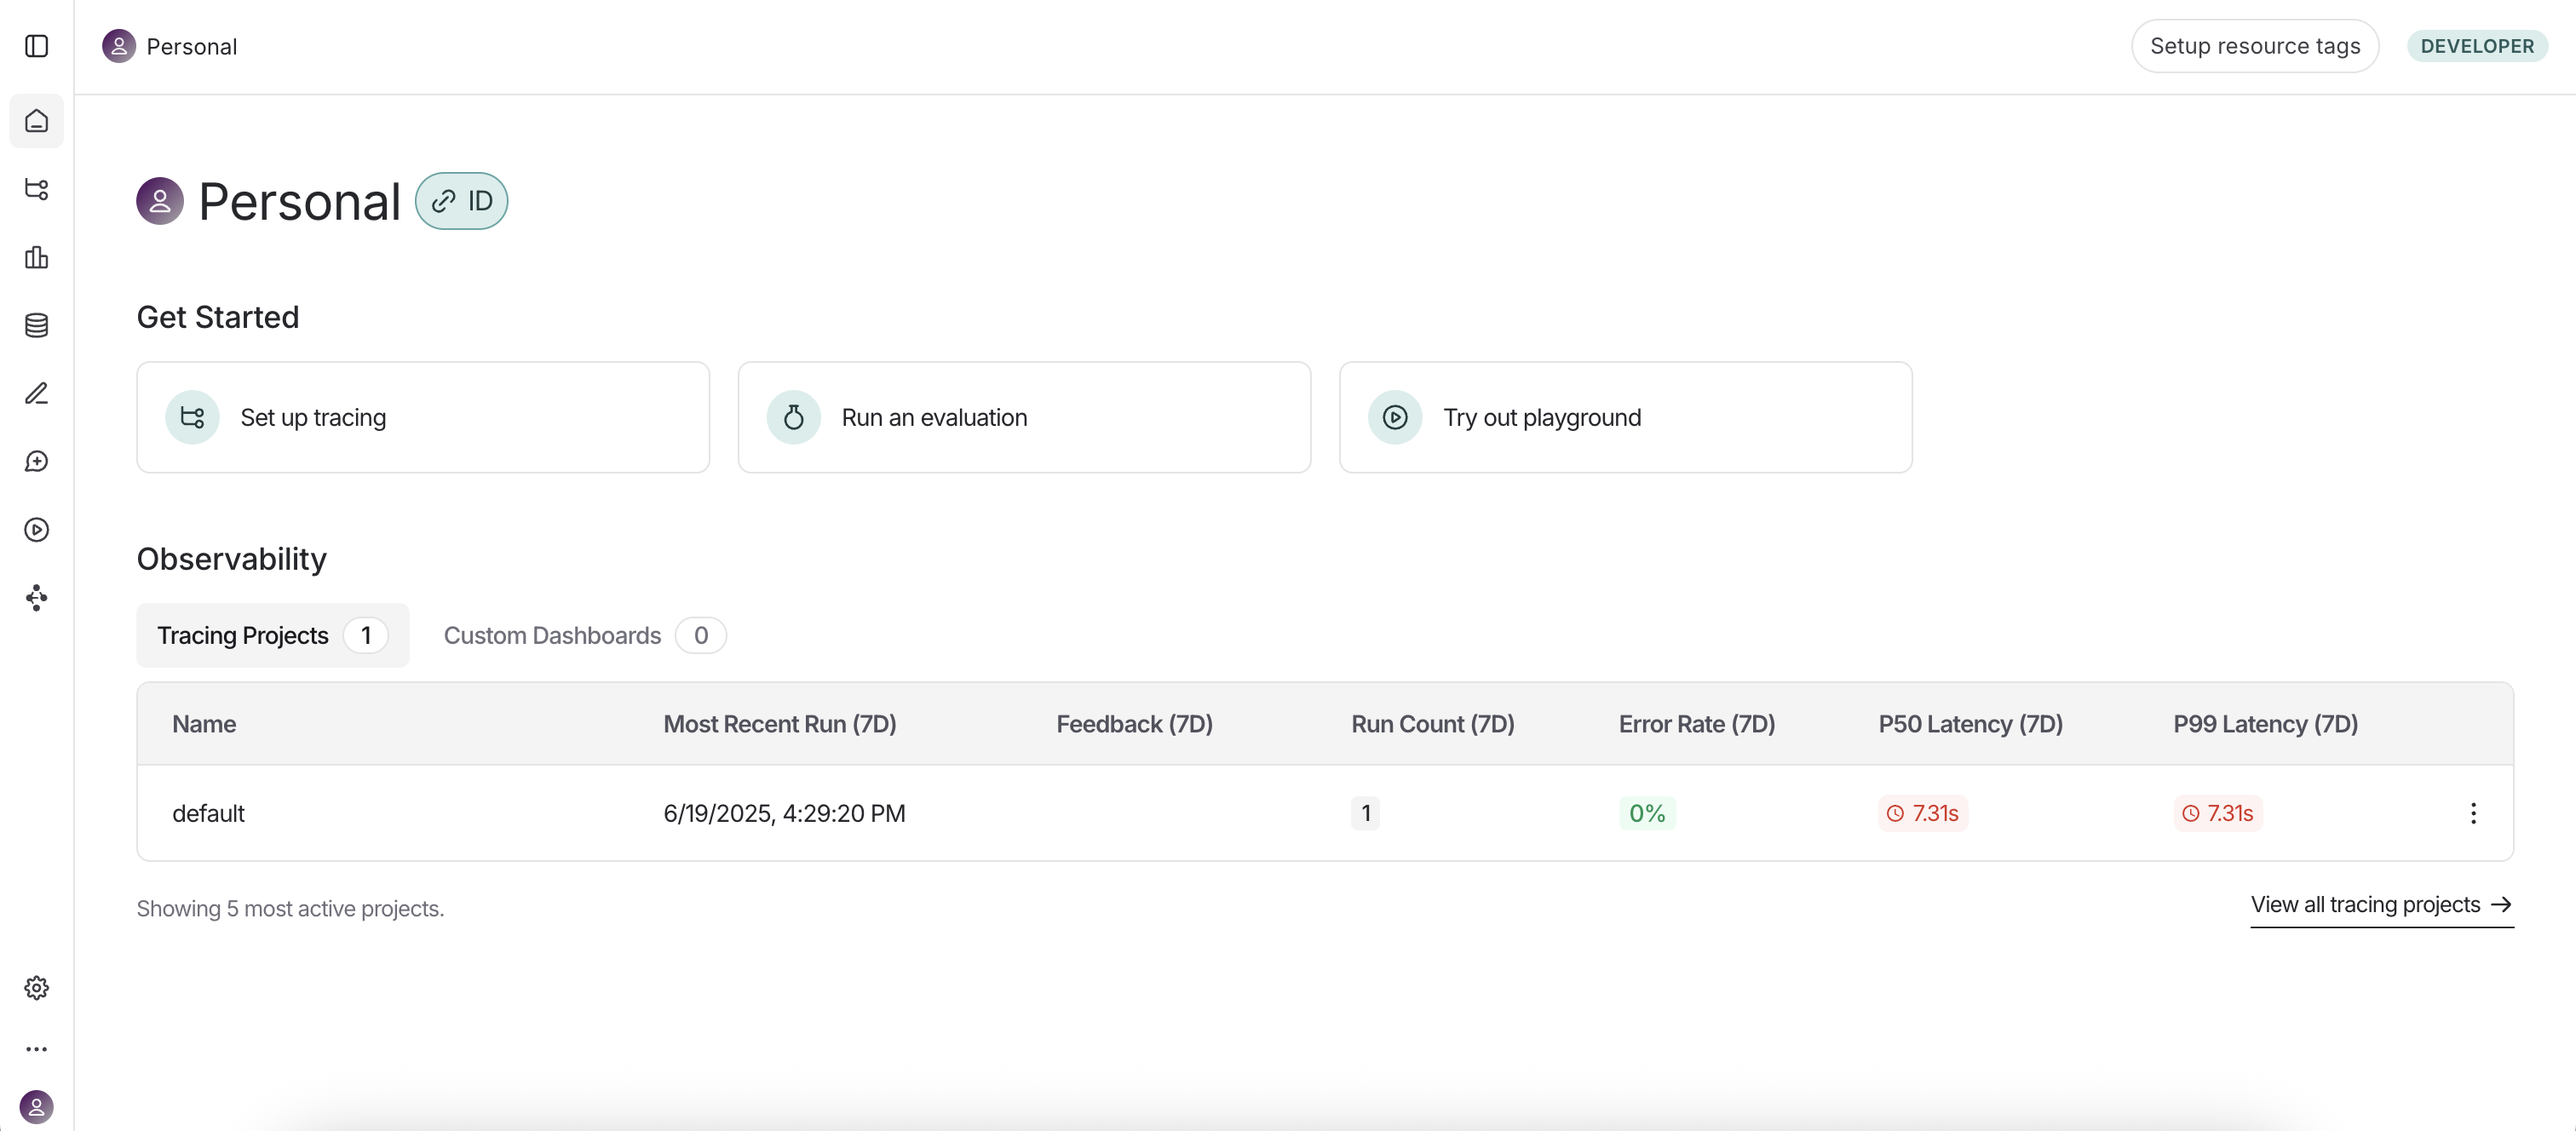
Task: Open the chat-plus prompts sidebar icon
Action: [37, 461]
